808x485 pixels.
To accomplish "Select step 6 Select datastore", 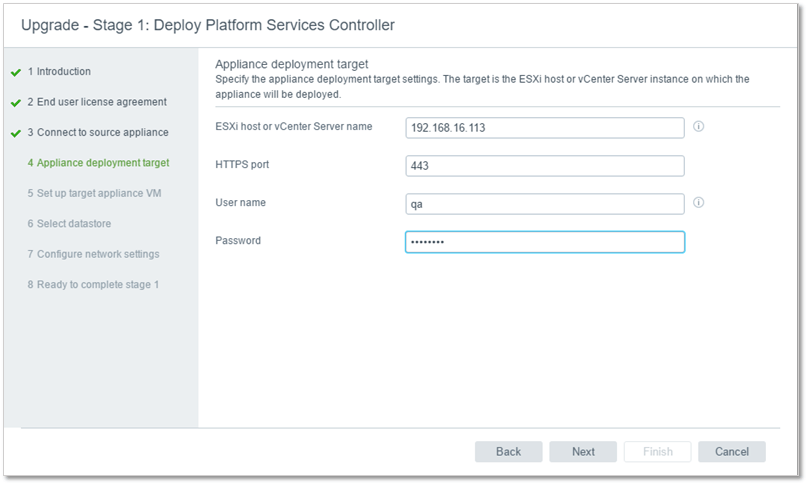I will click(x=69, y=224).
